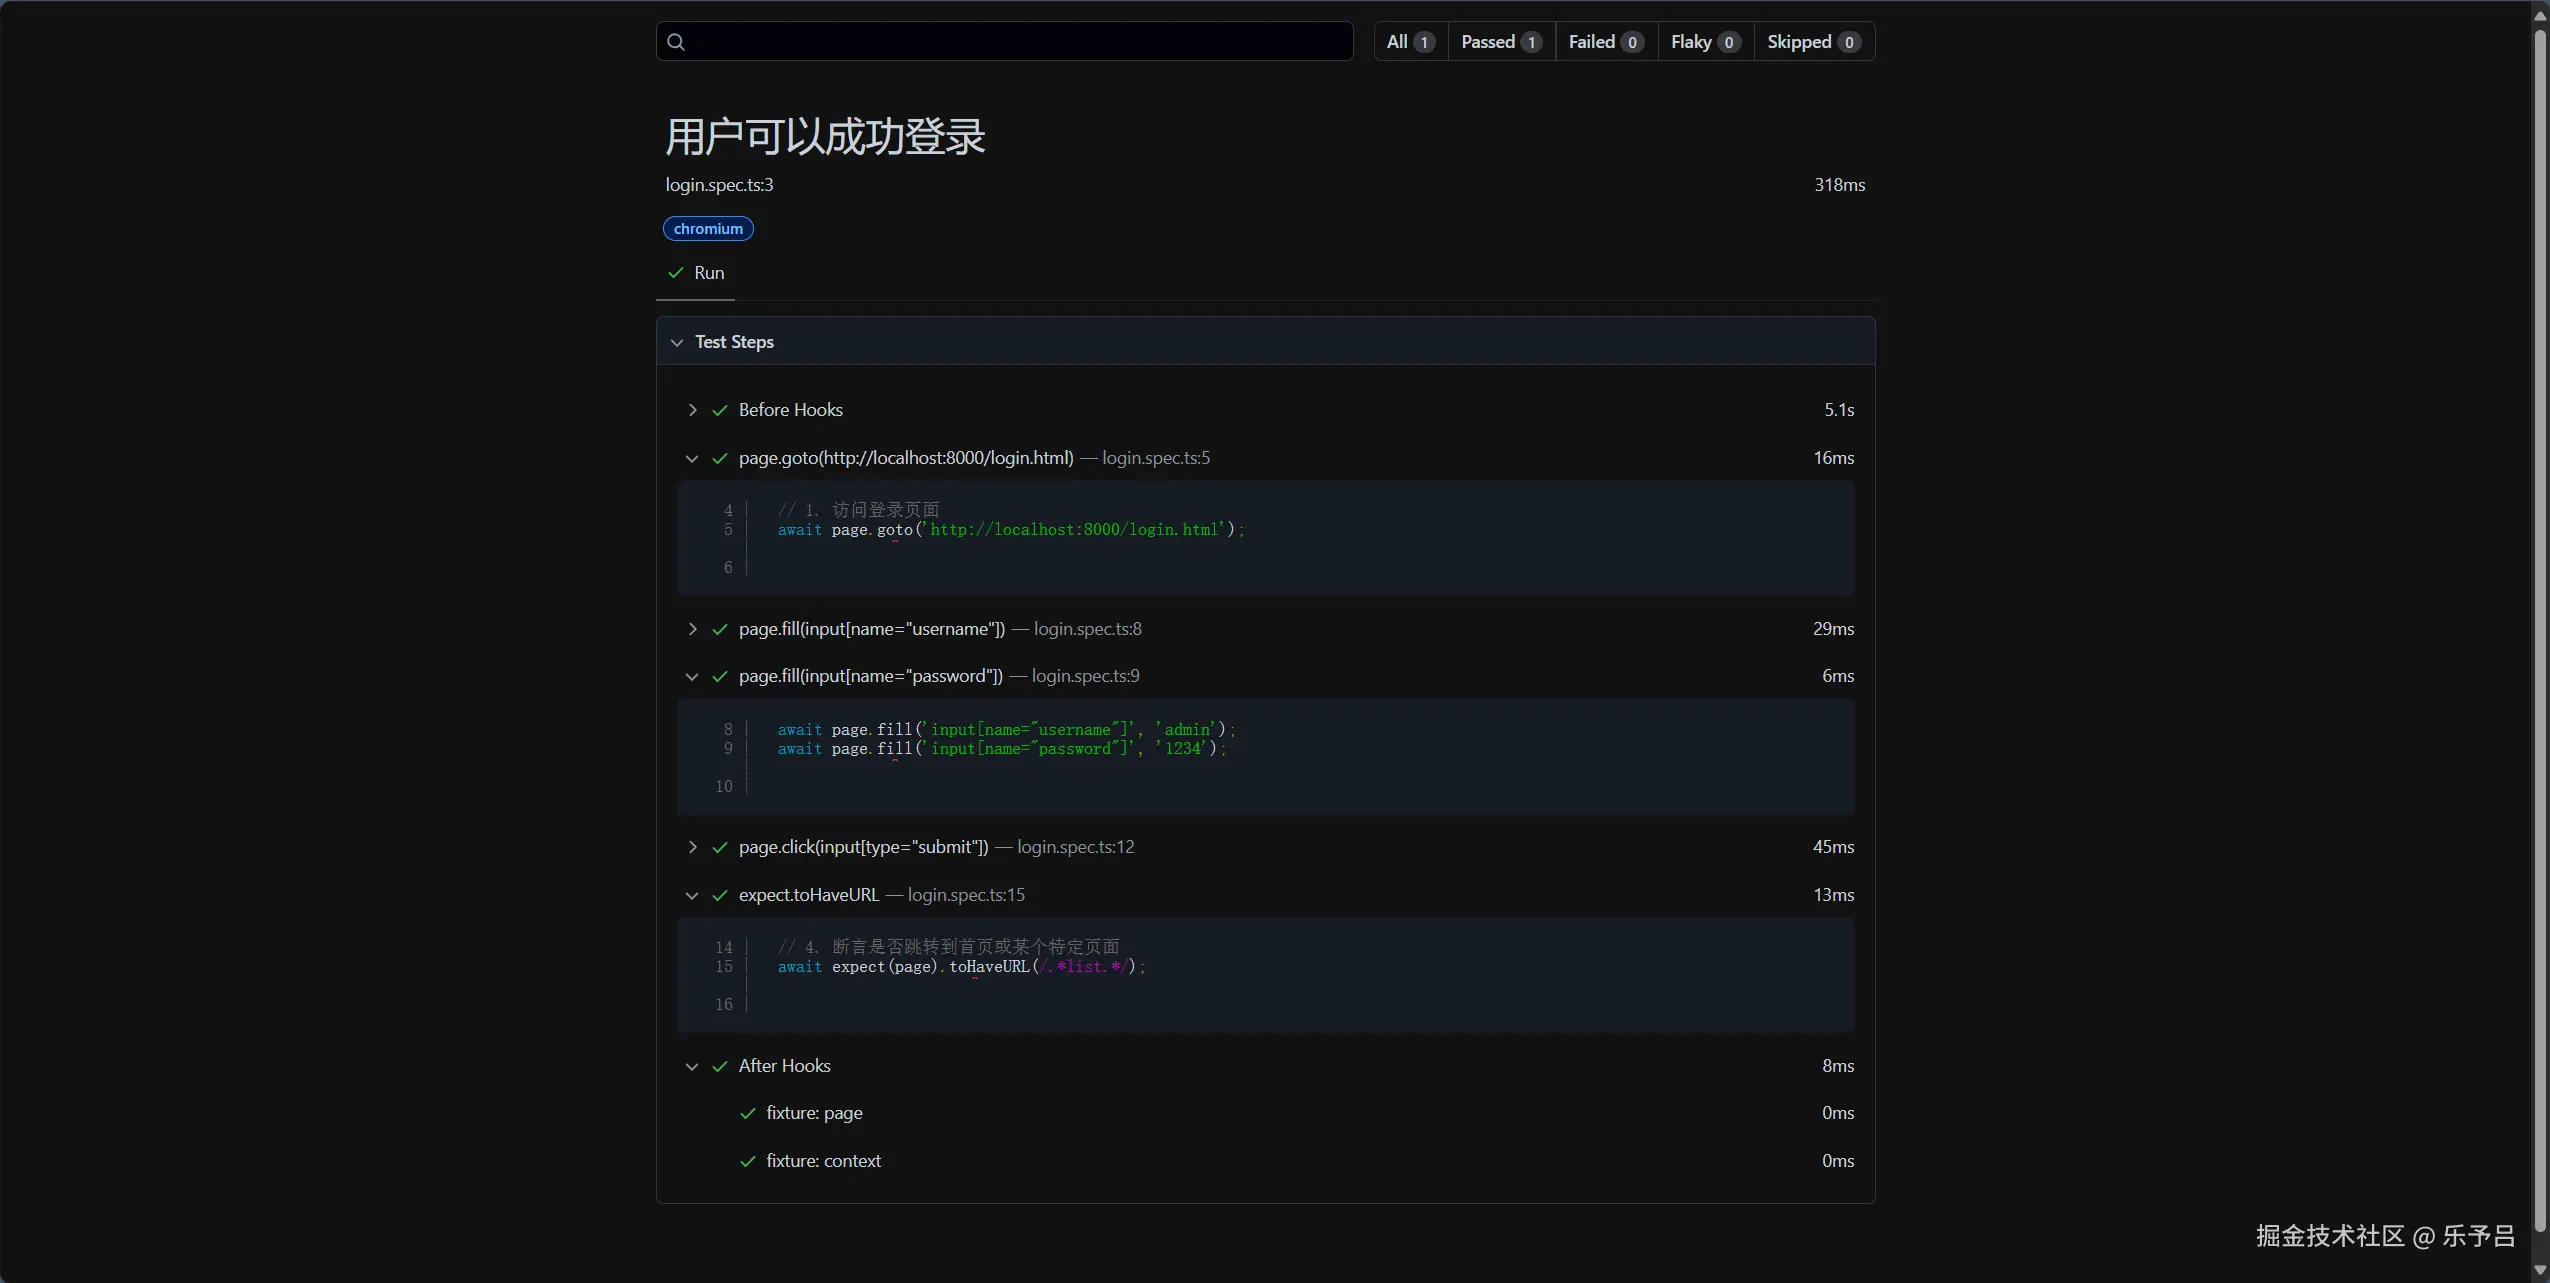
Task: Click the fixture: page checkmark icon
Action: coord(747,1113)
